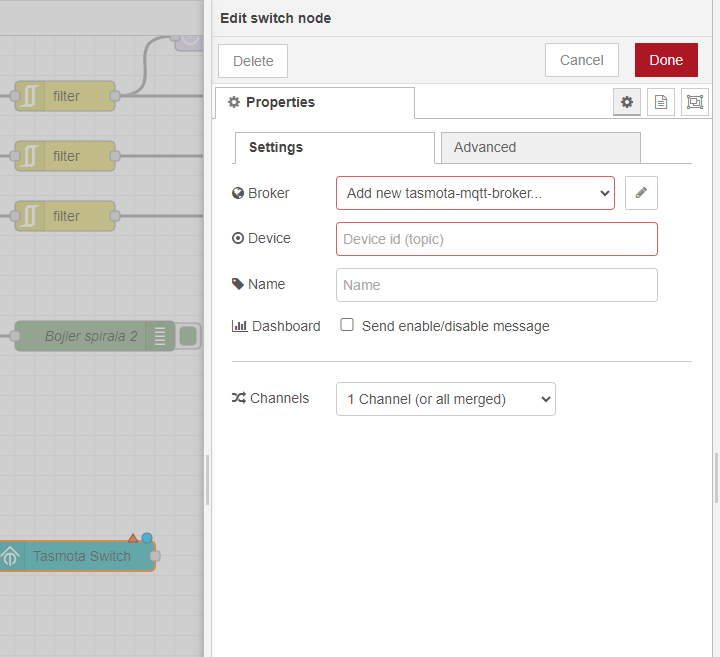Focus the Device id topic field
Viewport: 720px width, 657px height.
click(x=496, y=239)
